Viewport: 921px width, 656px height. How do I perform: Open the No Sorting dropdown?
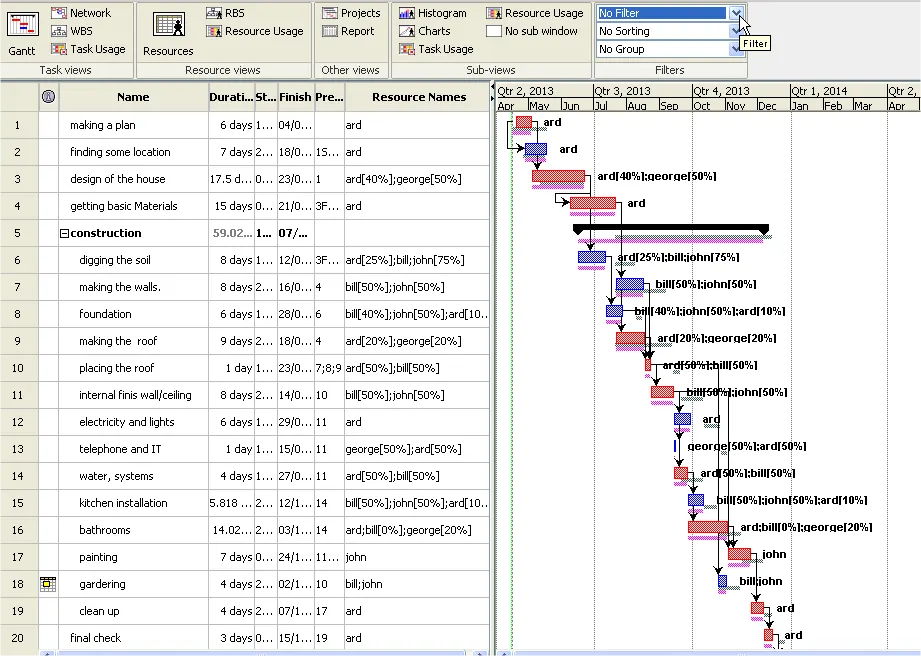(x=737, y=31)
